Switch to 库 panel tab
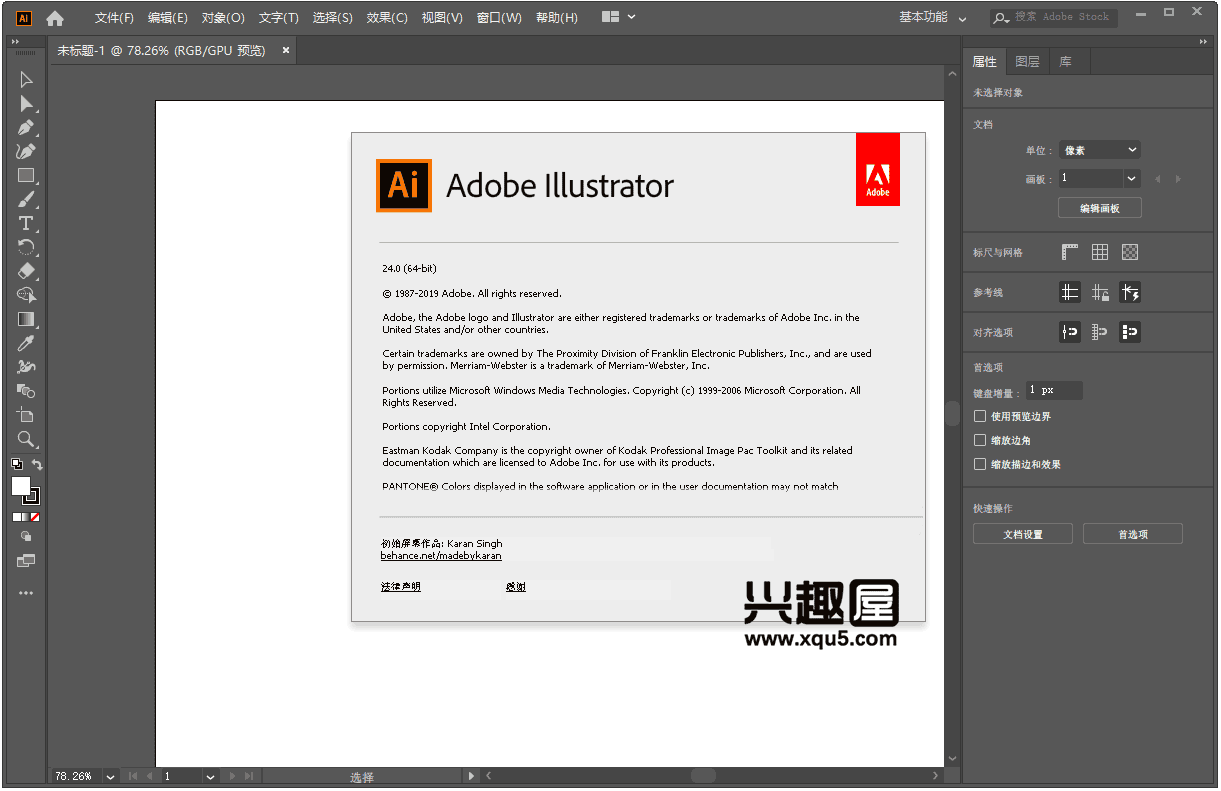Viewport: 1221px width, 791px height. pyautogui.click(x=1065, y=62)
